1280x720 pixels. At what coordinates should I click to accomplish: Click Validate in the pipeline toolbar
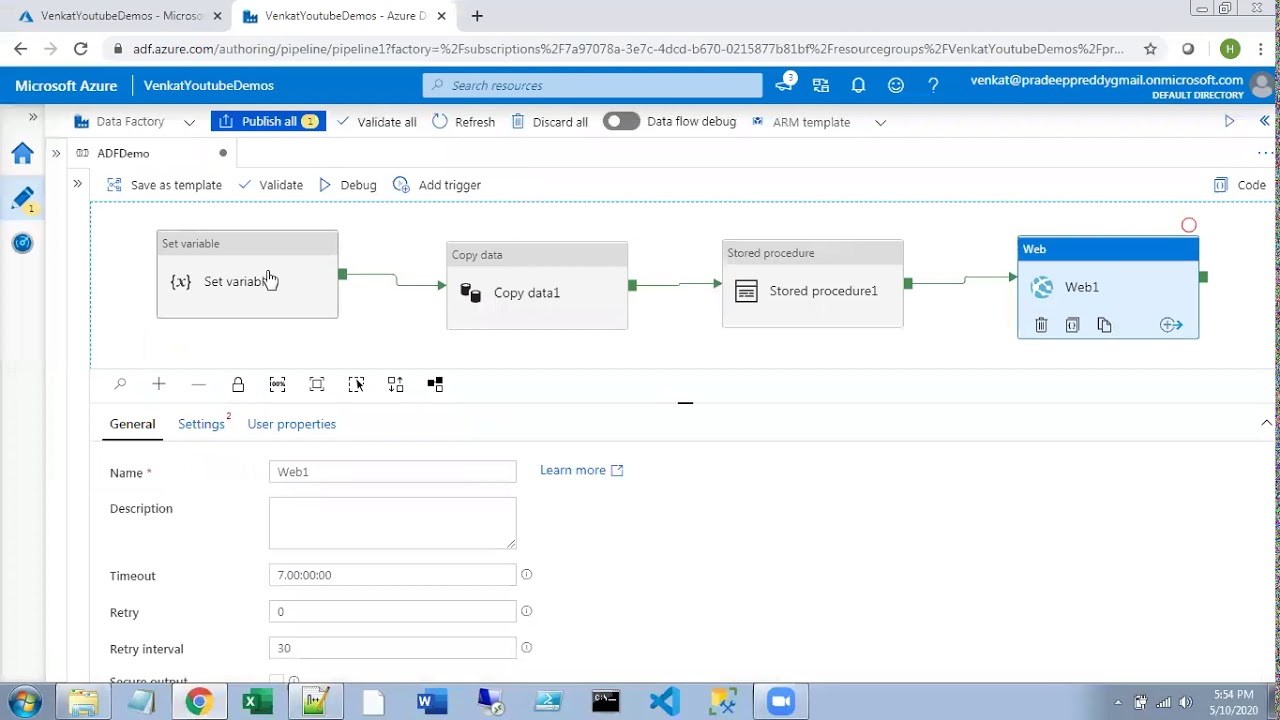(270, 185)
